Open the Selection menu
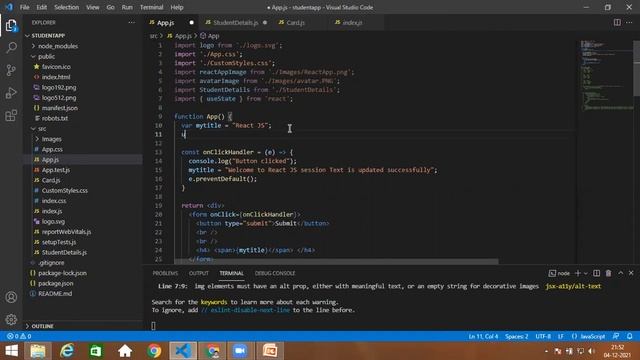This screenshot has height=360, width=640. [67, 7]
